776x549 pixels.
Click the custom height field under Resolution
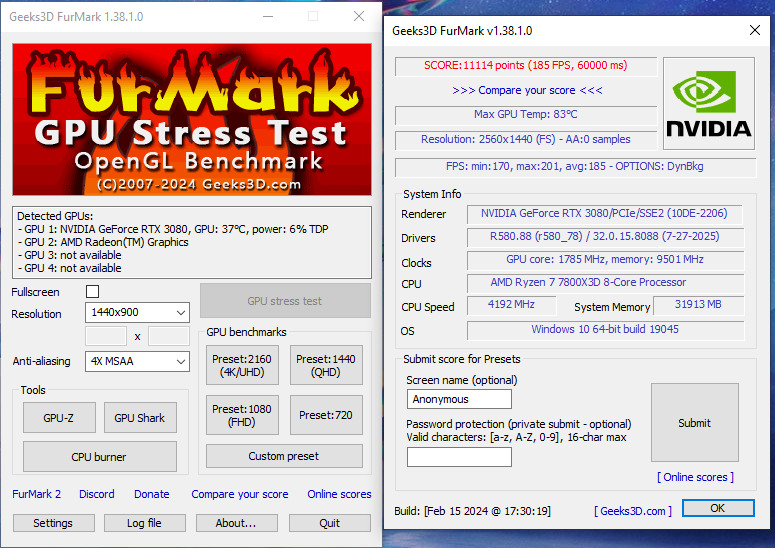[169, 336]
